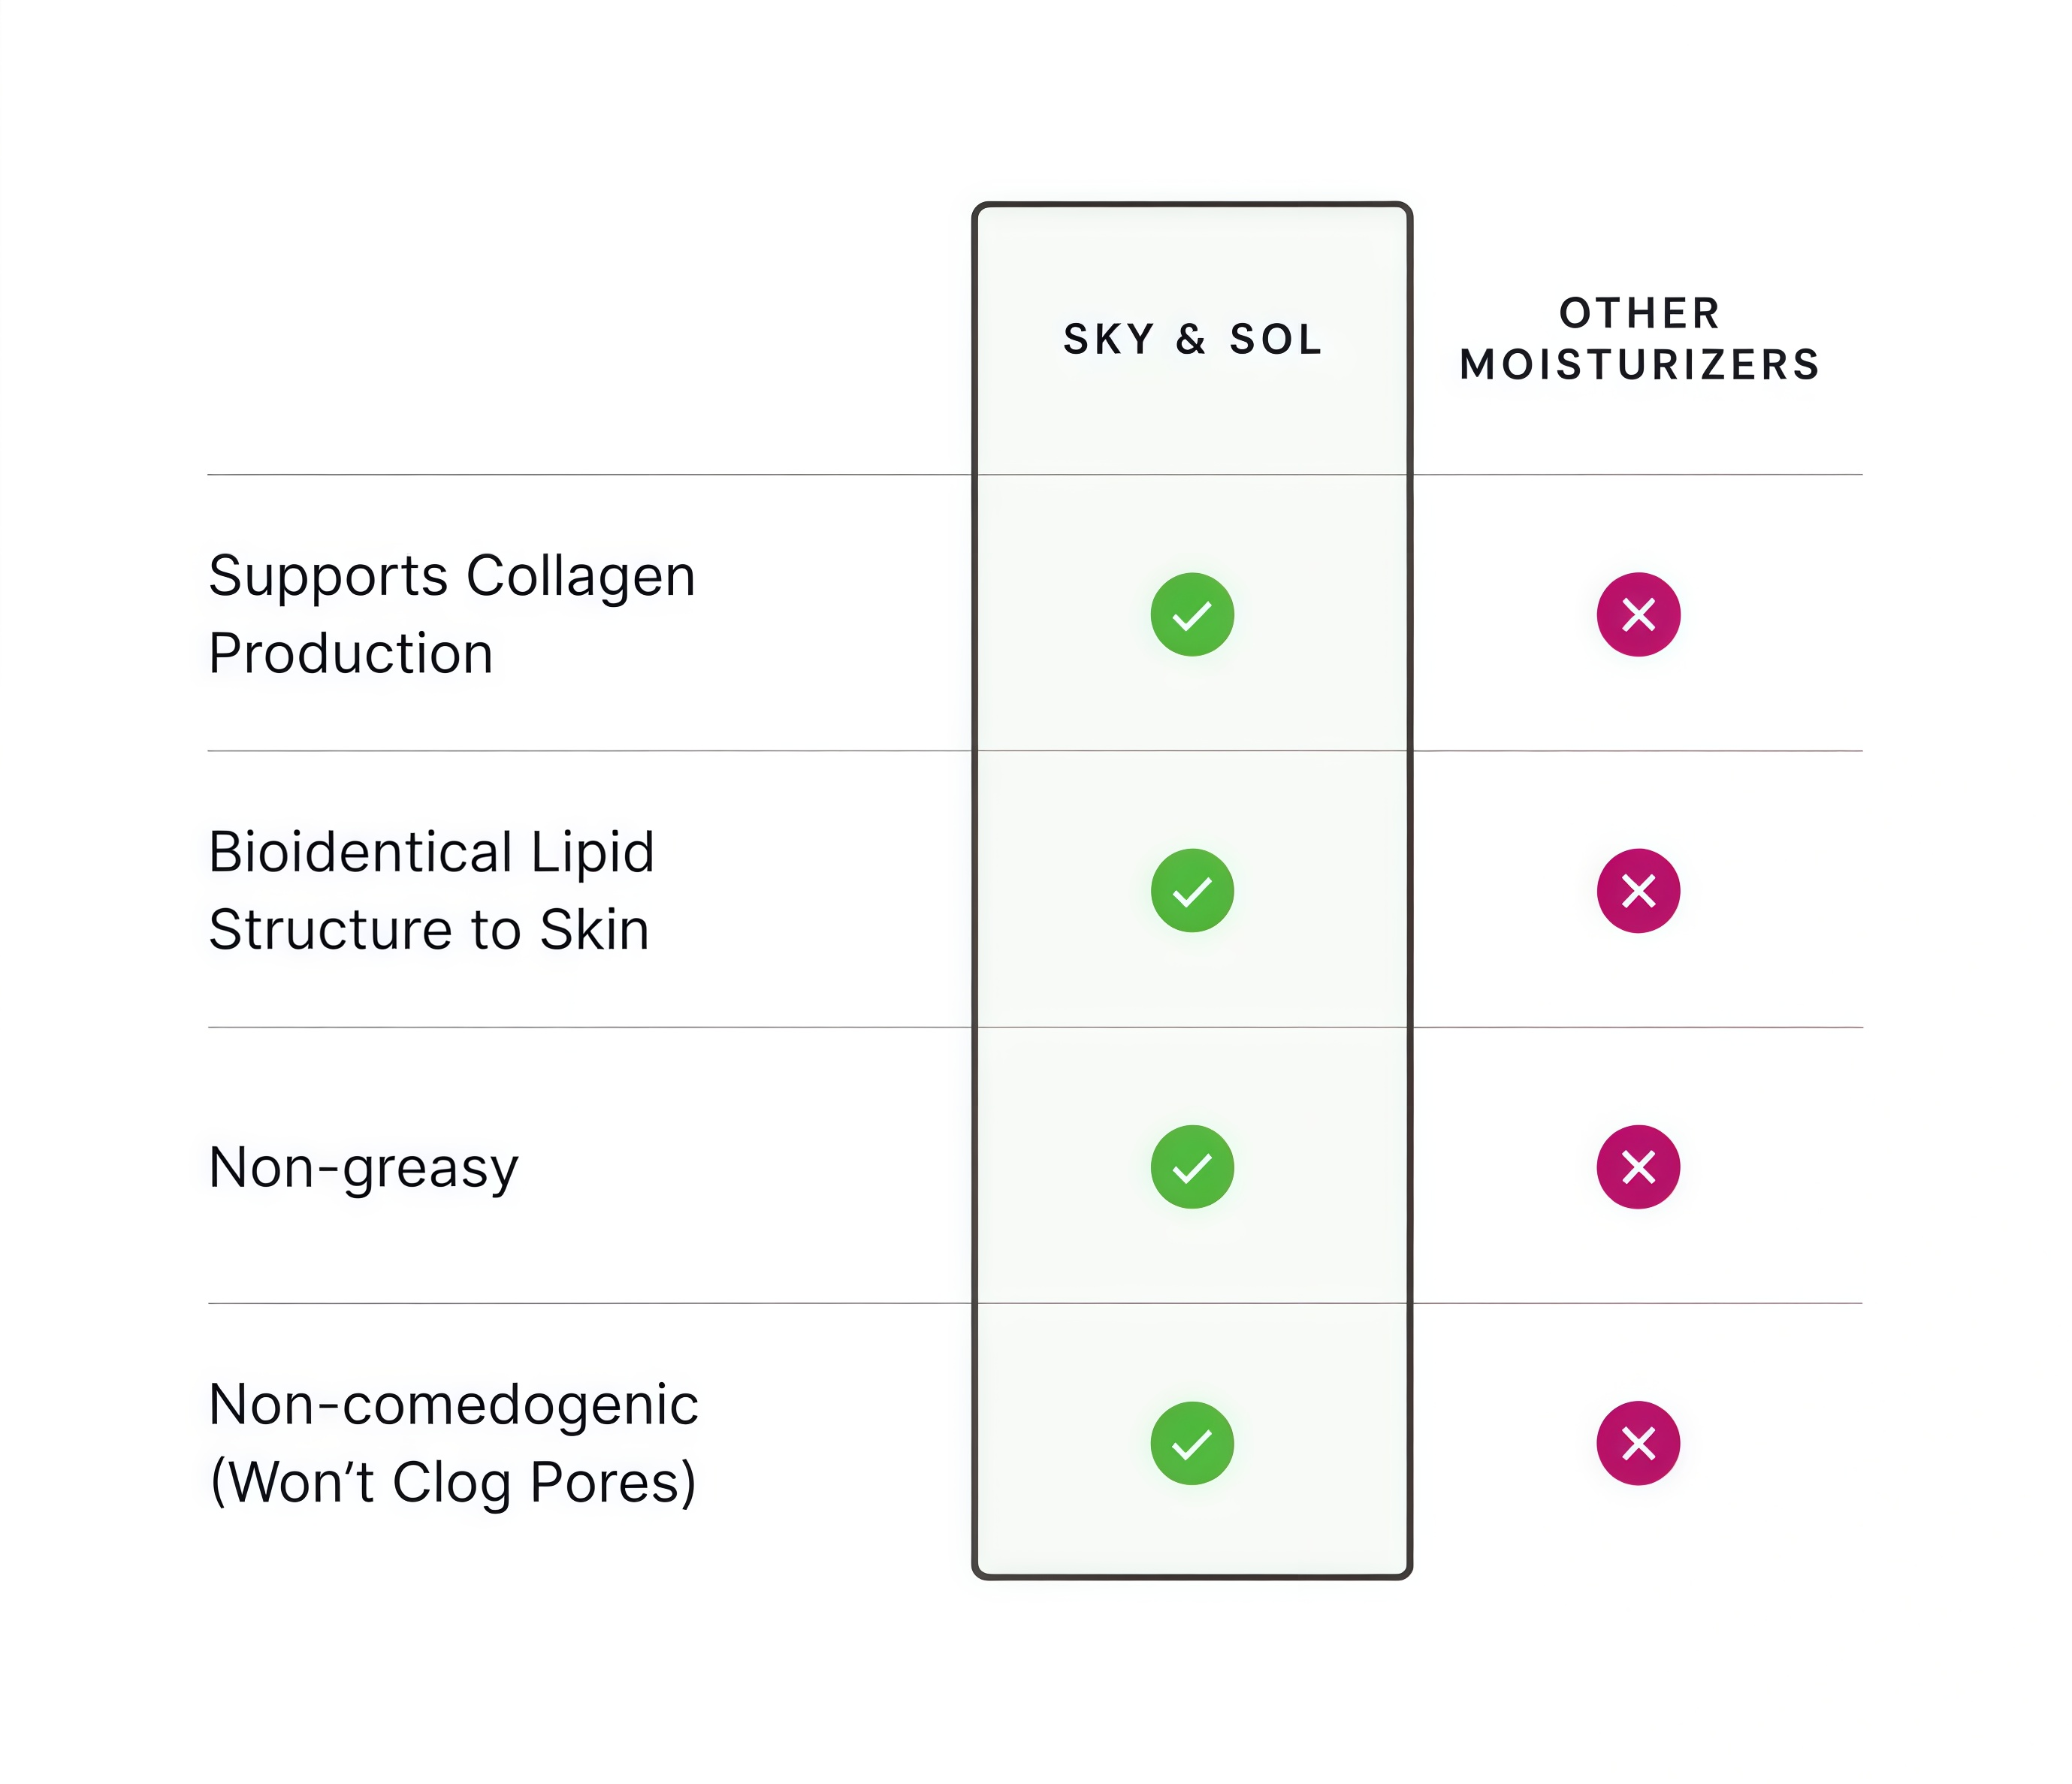This screenshot has width=2072, height=1784.
Task: Click the word Collagen in the first row
Action: [x=580, y=577]
